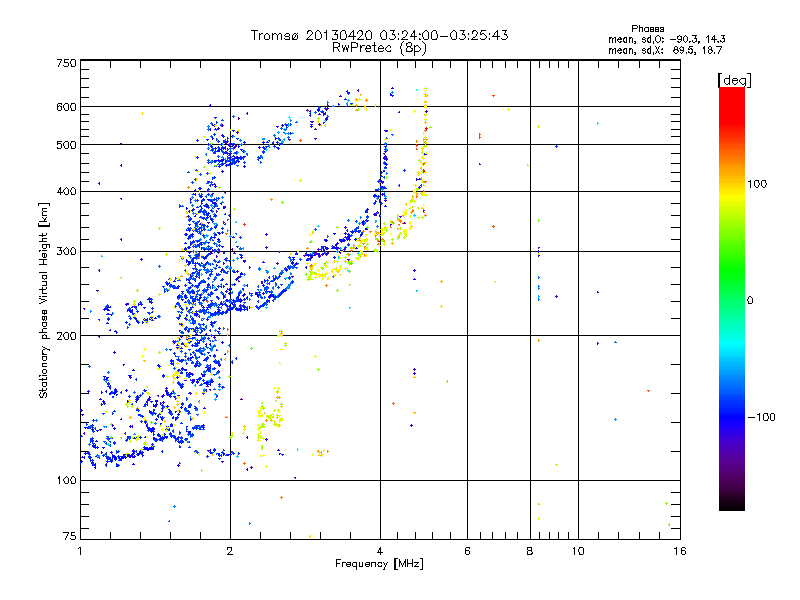Viewport: 800px width, 600px height.
Task: Click the y-axis '500' tick label
Action: pyautogui.click(x=66, y=145)
